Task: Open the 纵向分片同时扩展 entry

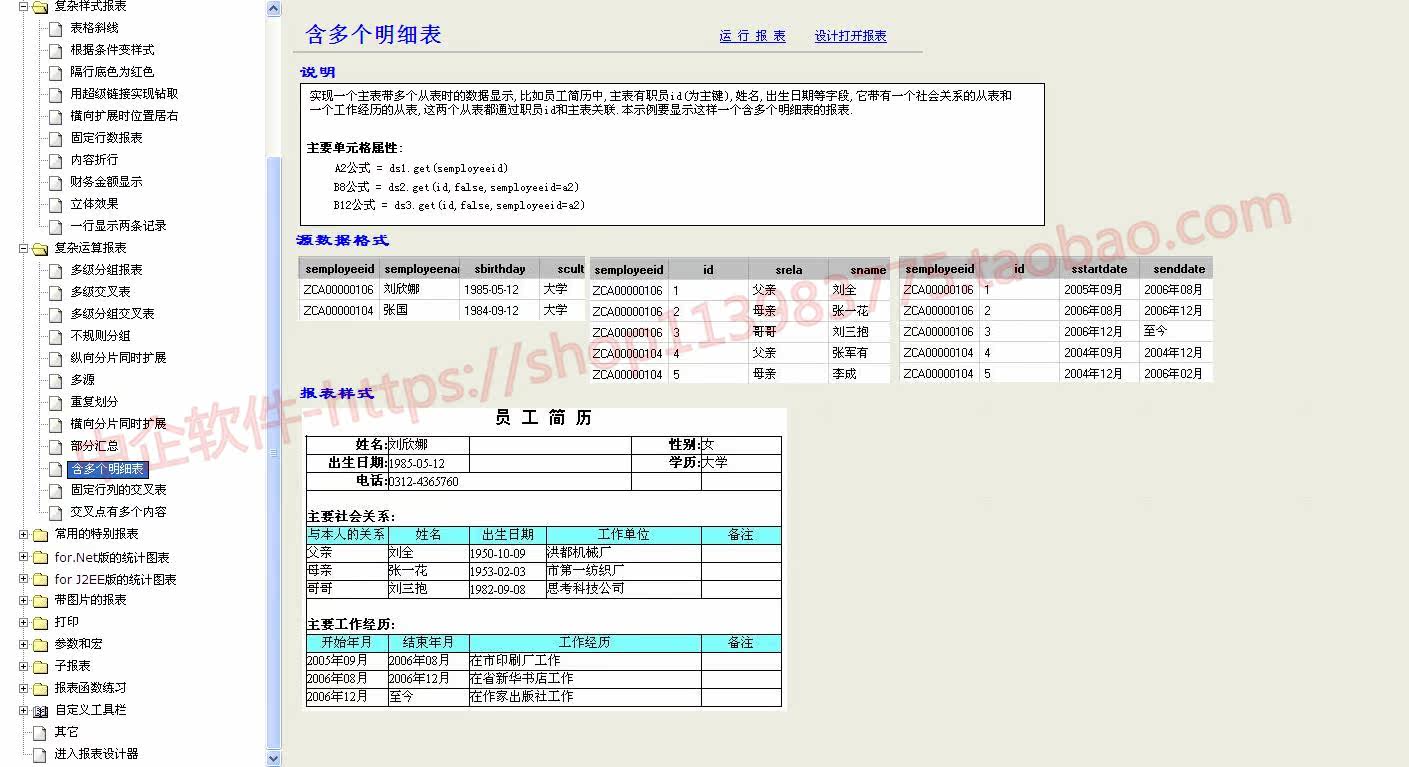Action: point(118,358)
